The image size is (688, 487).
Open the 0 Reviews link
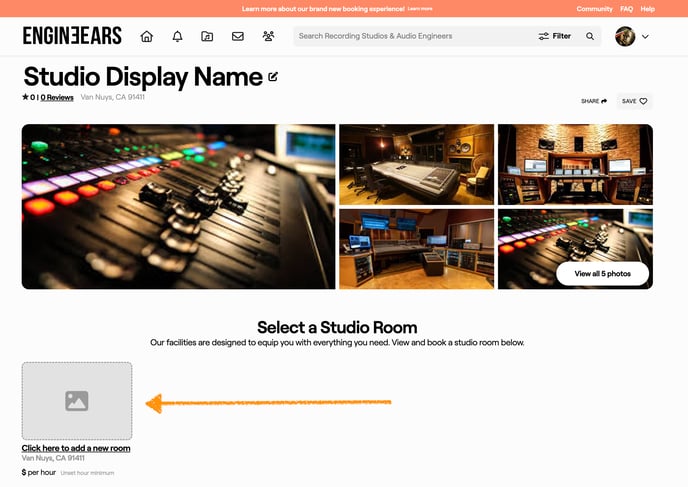tap(57, 98)
